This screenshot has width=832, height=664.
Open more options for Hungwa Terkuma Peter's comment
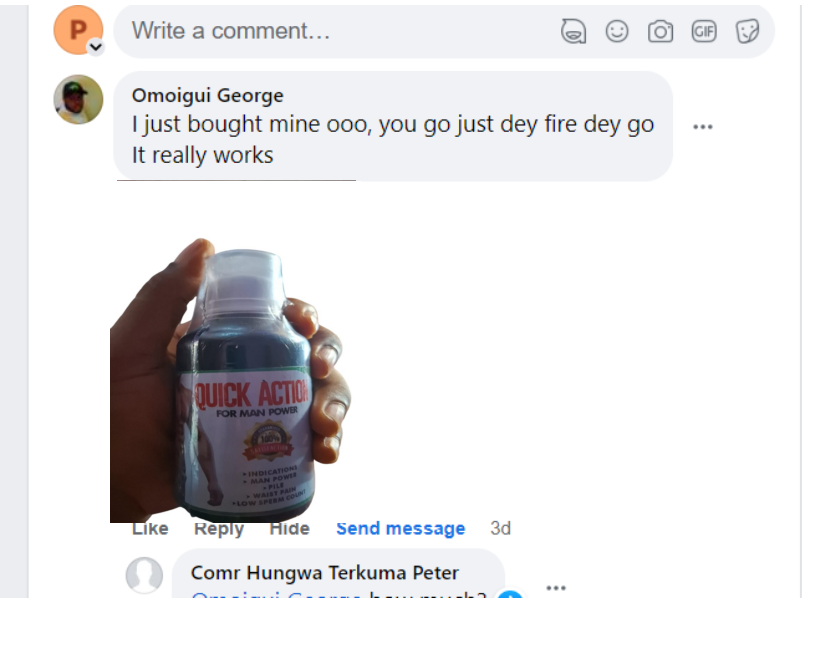tap(556, 588)
